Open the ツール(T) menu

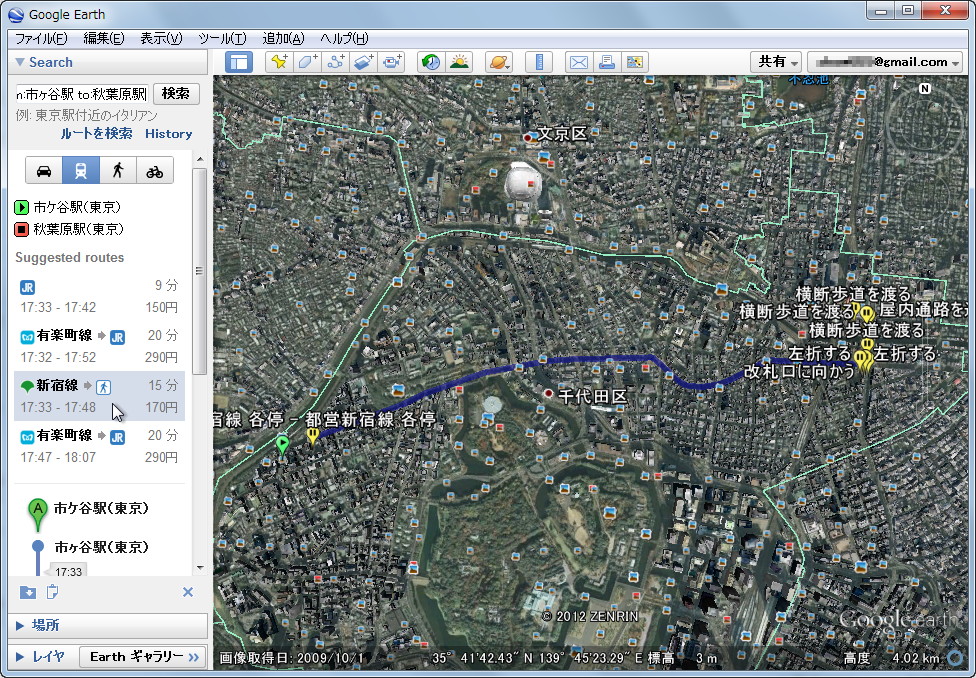[x=222, y=39]
